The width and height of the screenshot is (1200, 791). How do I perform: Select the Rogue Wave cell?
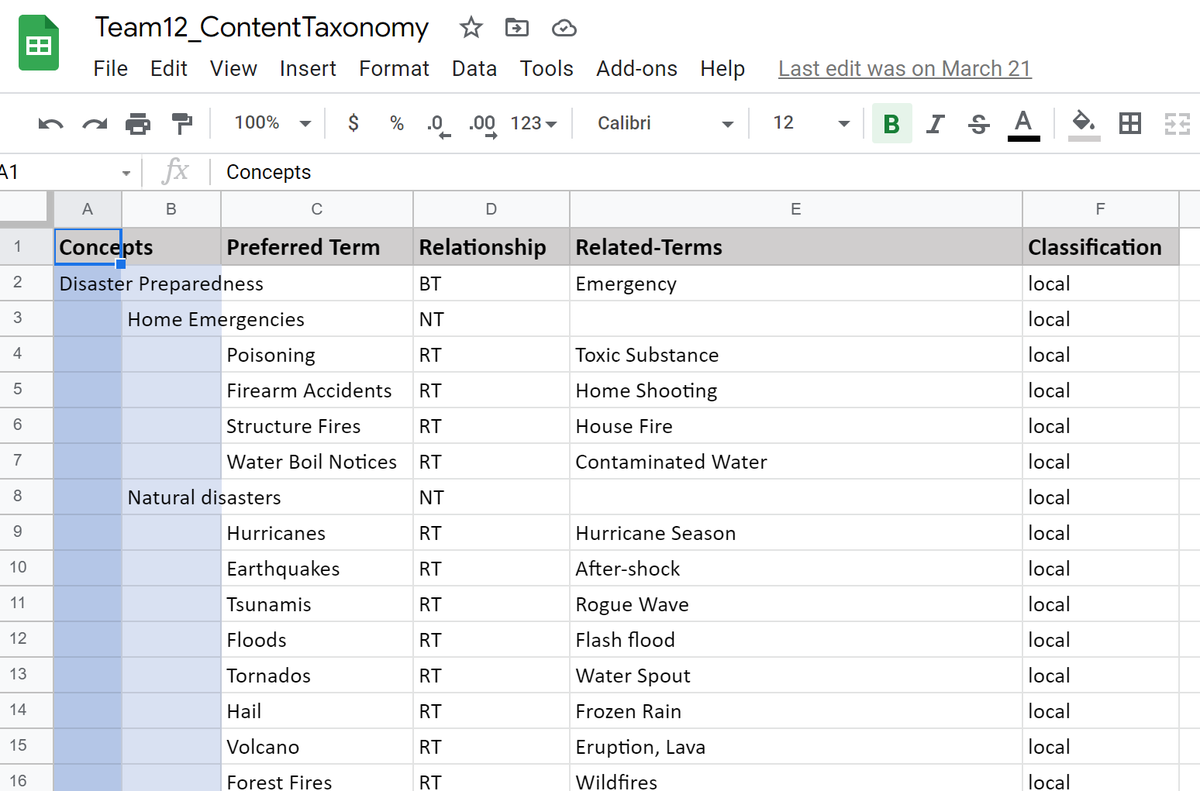[x=796, y=604]
